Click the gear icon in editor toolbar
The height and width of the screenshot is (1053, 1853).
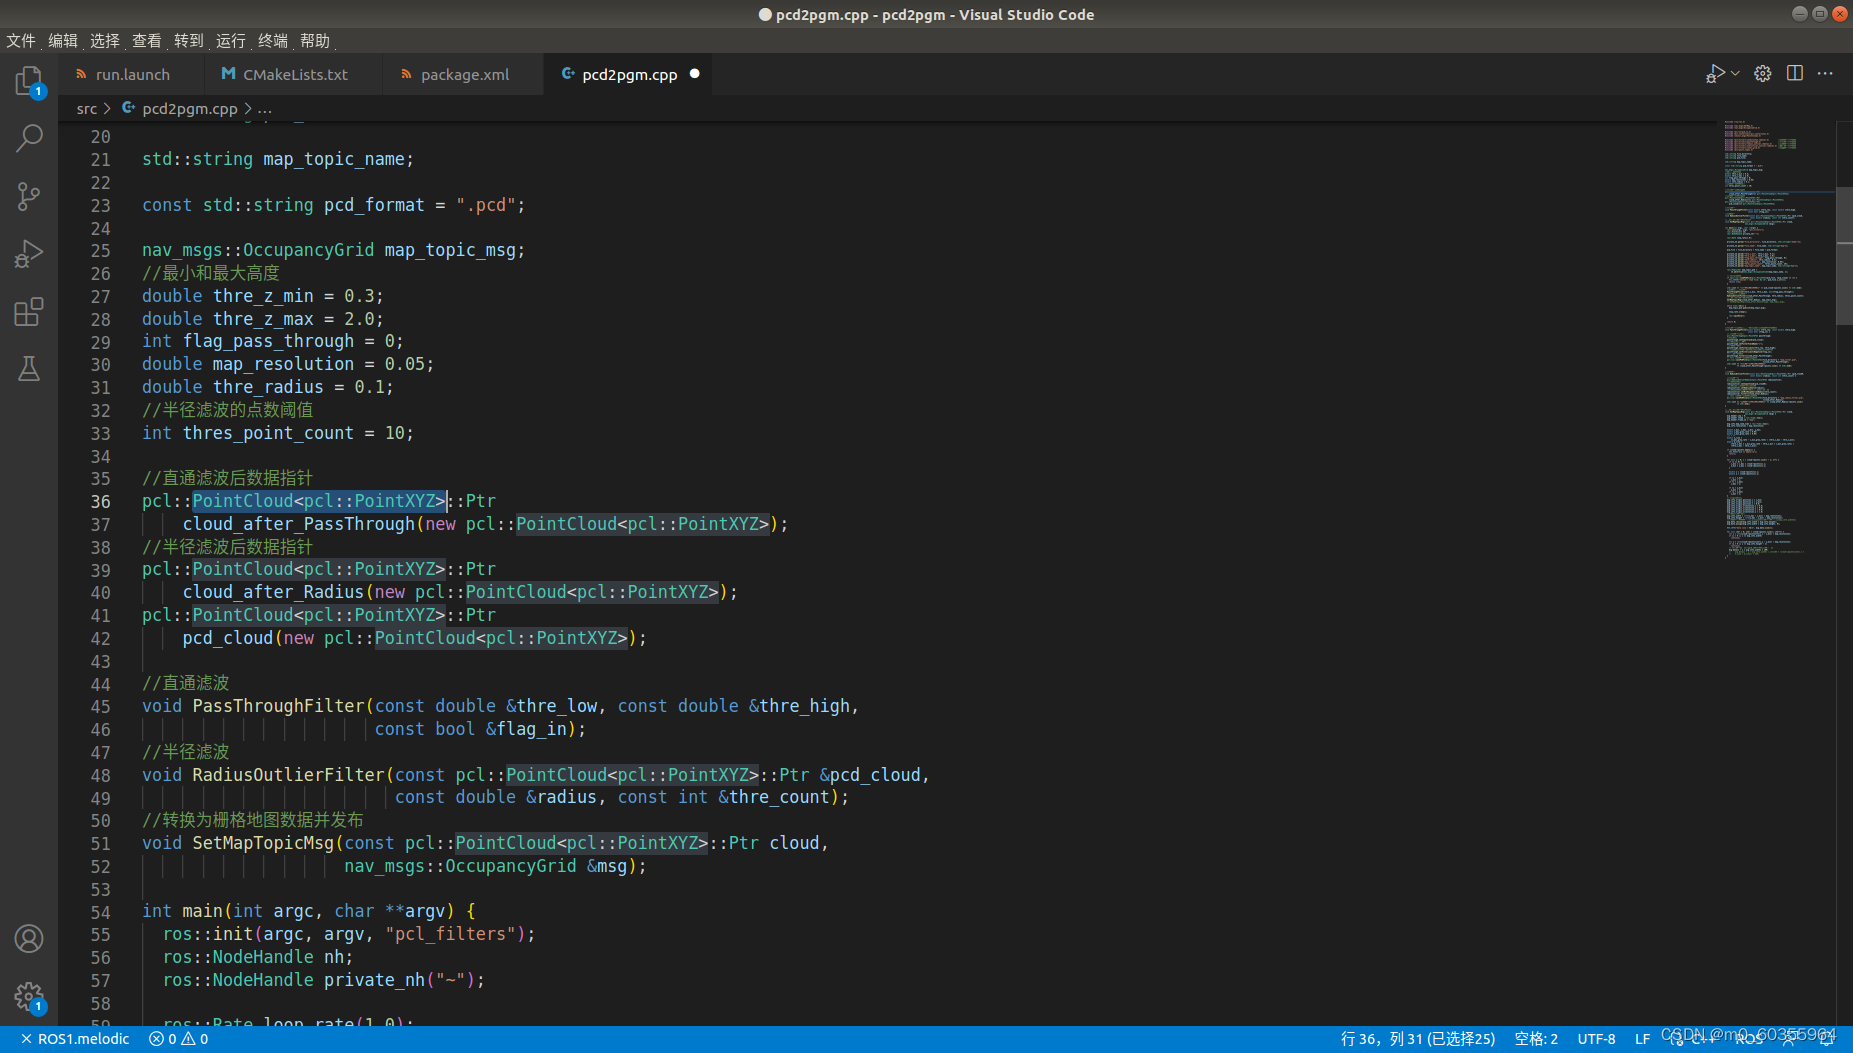[1763, 74]
